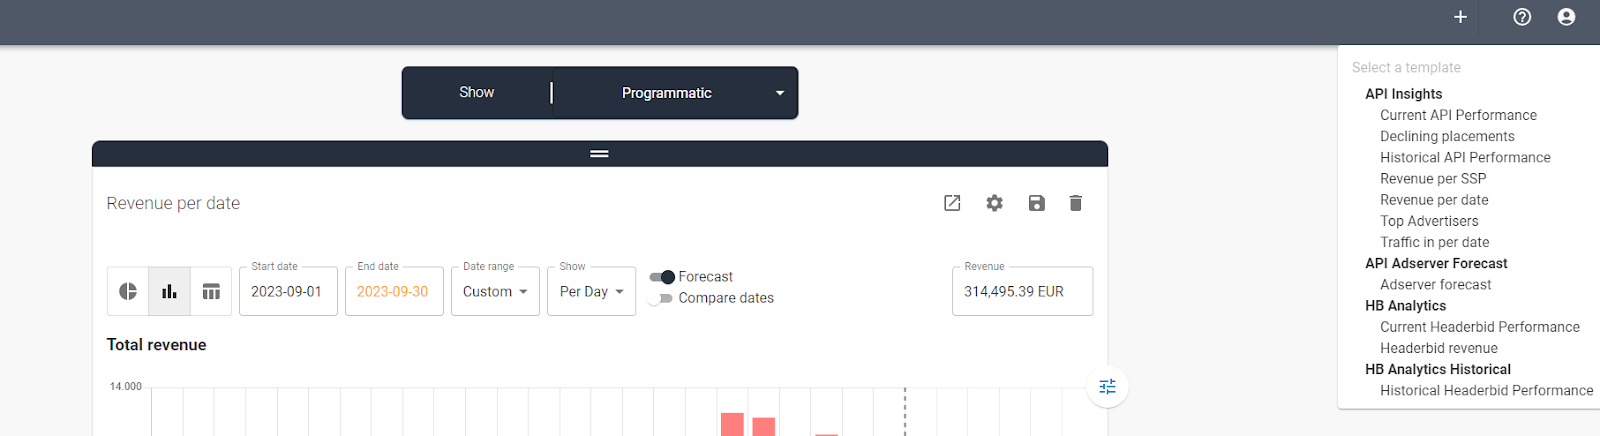Select Current API Performance template
This screenshot has width=1600, height=436.
(x=1458, y=115)
